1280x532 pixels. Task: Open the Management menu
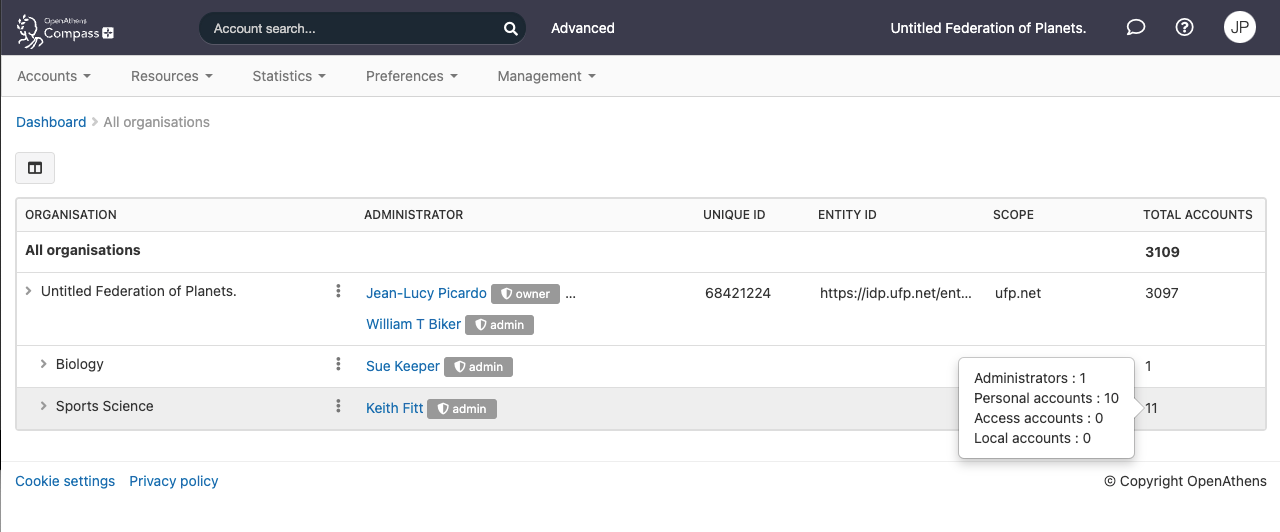pyautogui.click(x=546, y=76)
